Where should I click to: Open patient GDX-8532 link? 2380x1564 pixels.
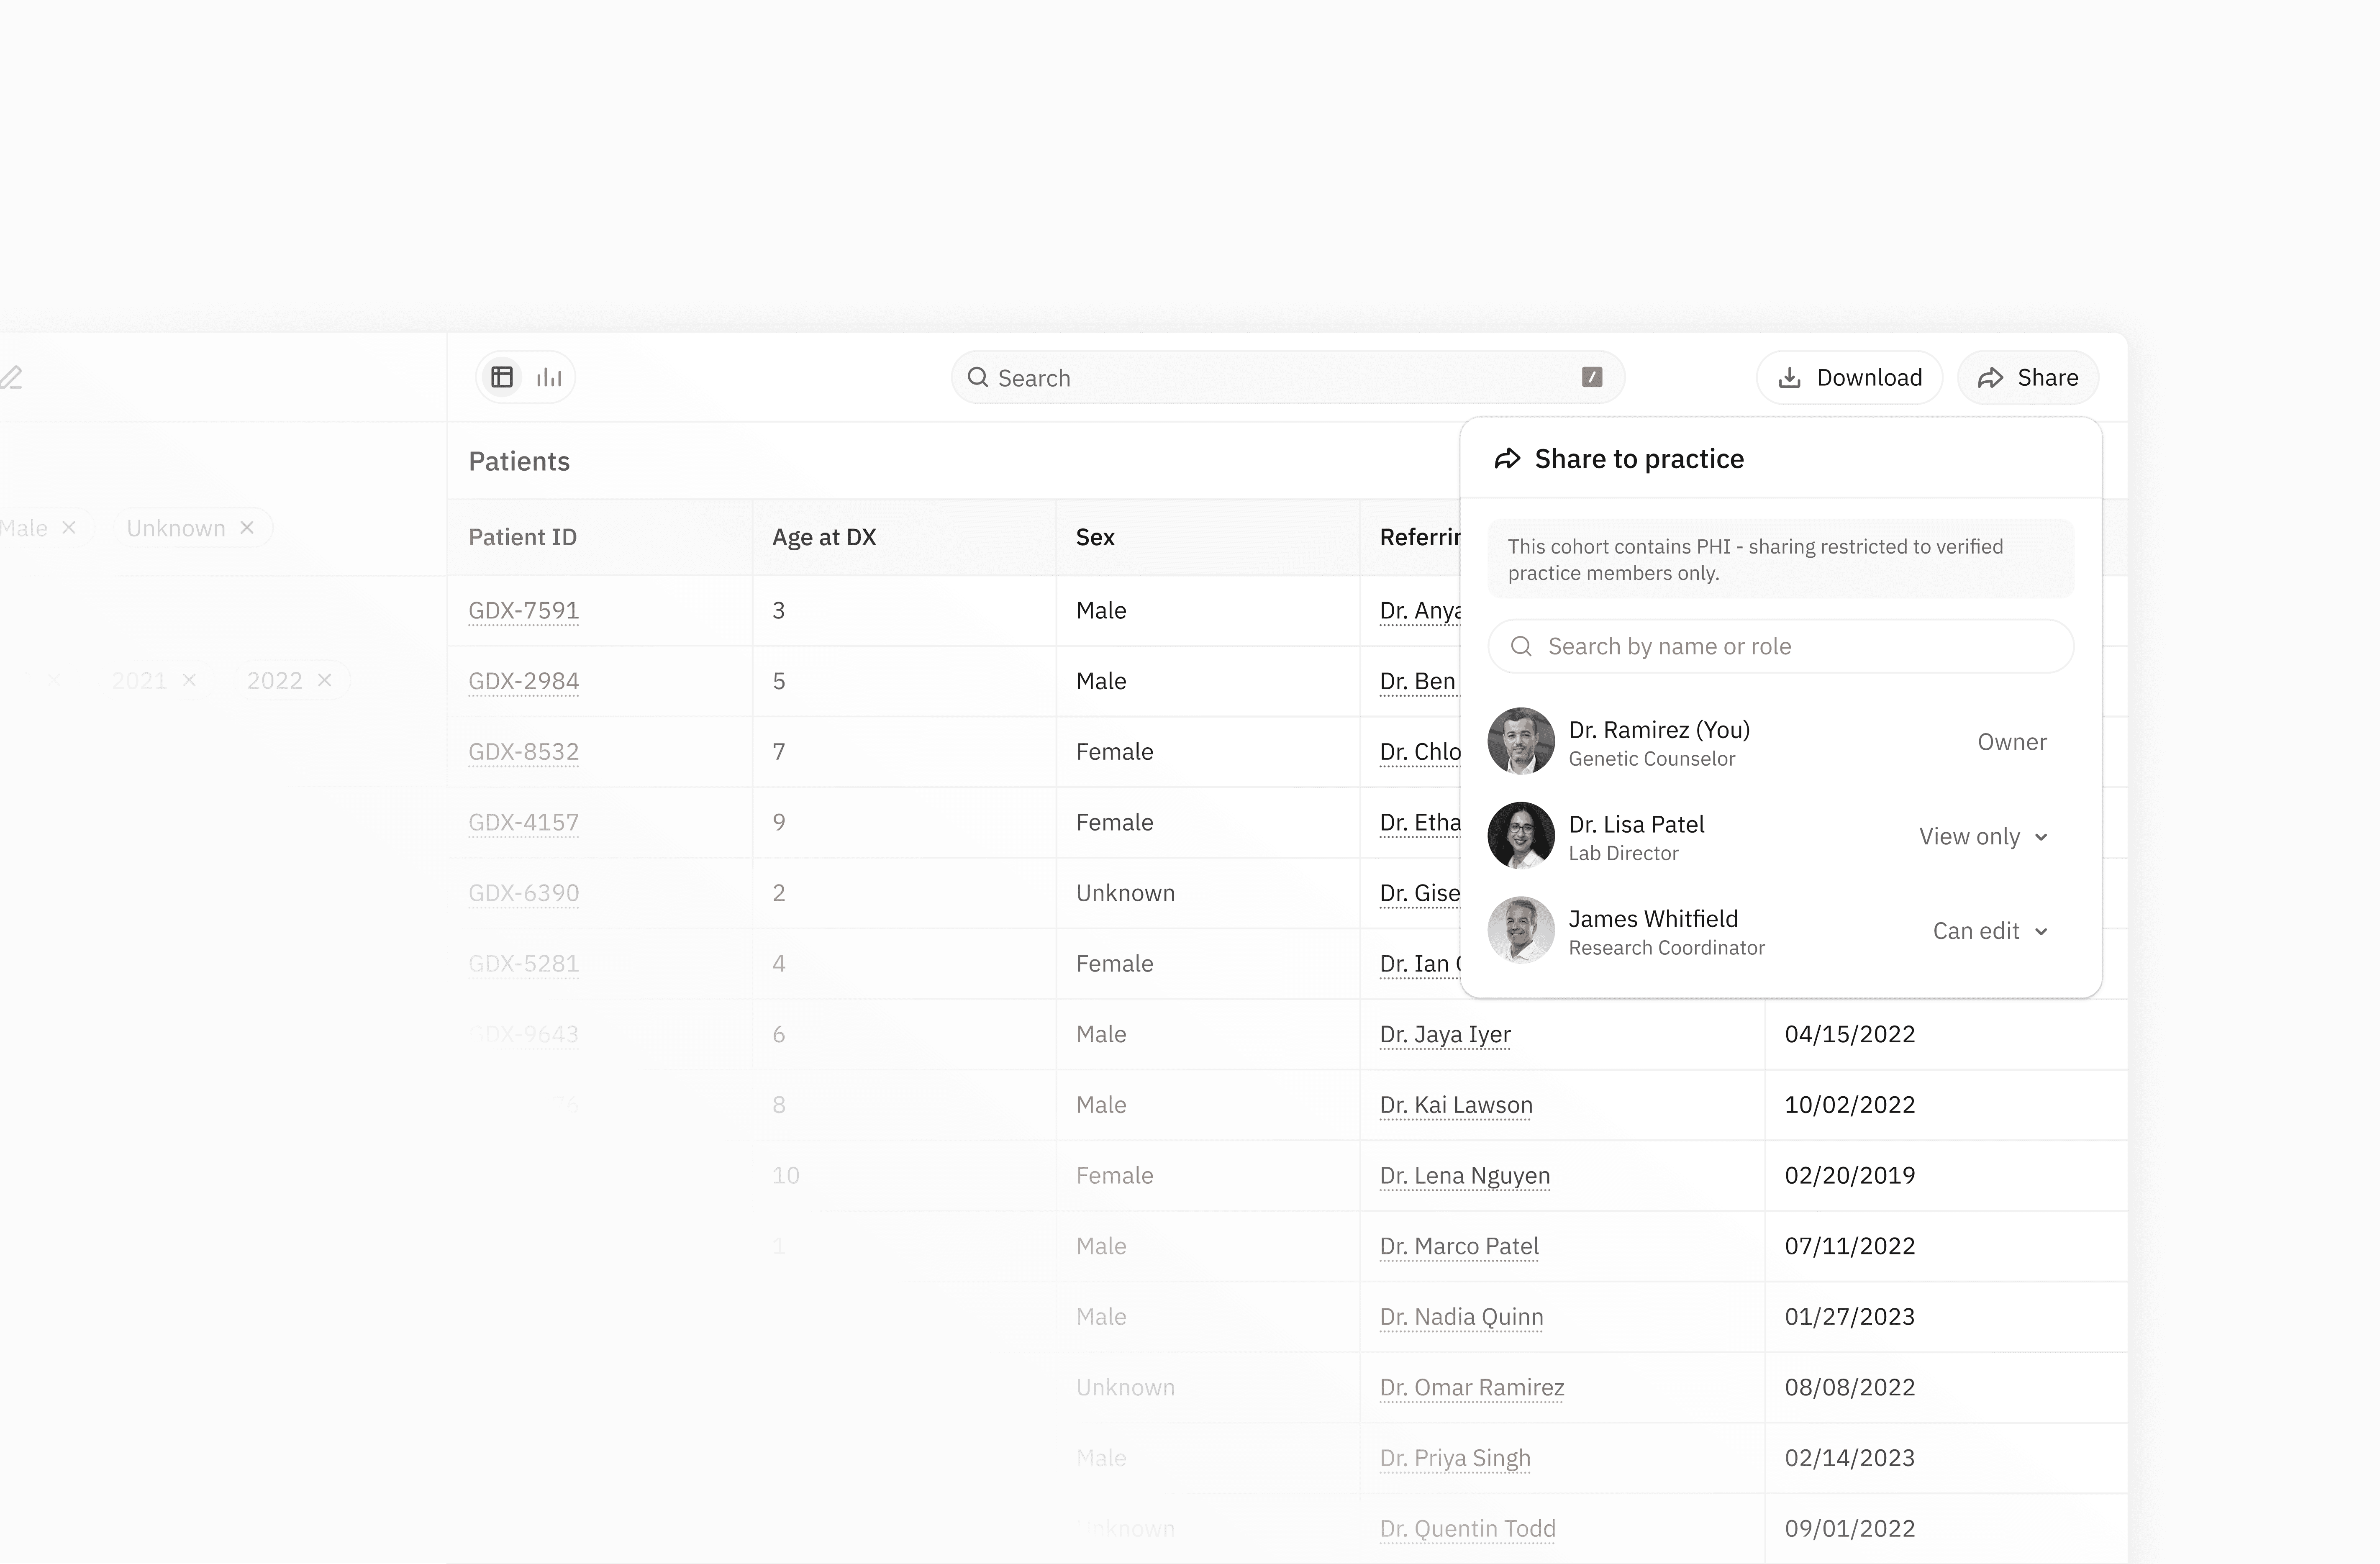523,751
